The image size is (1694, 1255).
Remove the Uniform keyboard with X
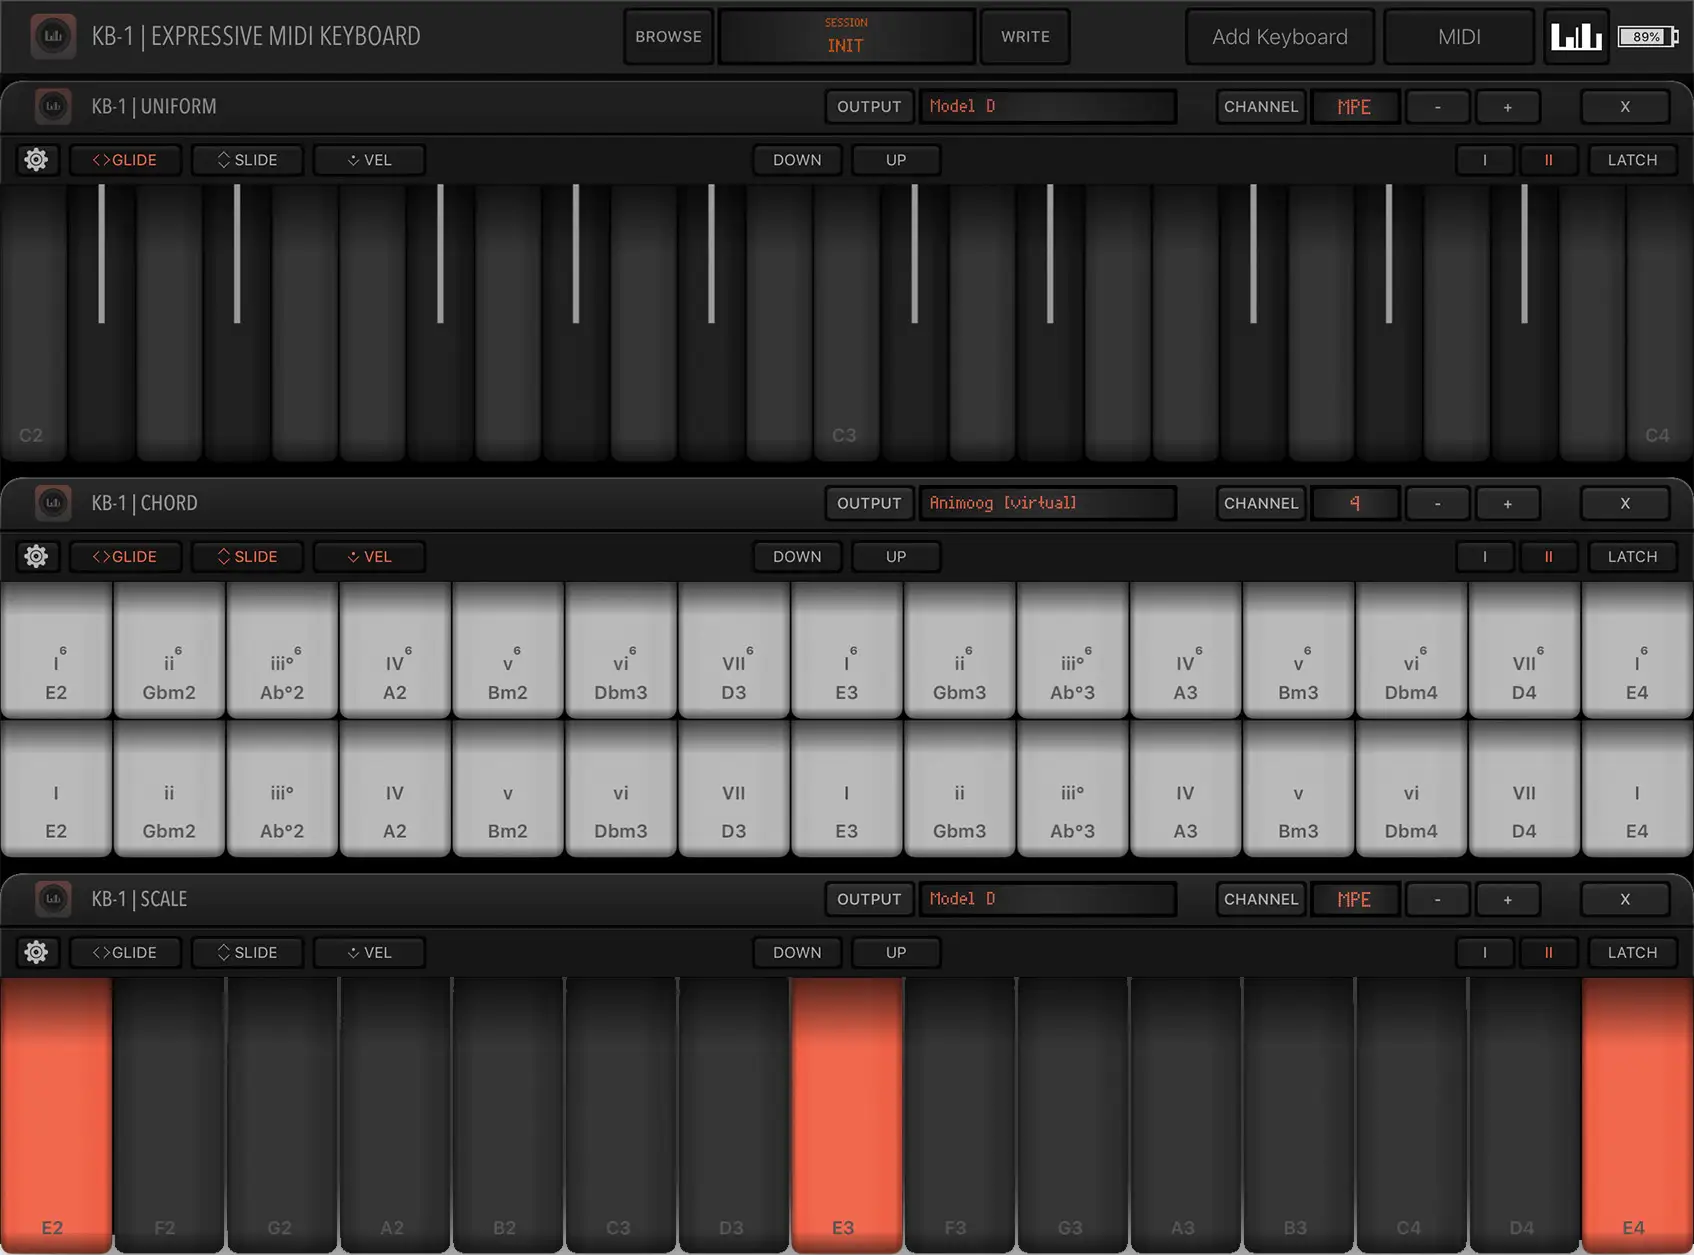[1625, 106]
